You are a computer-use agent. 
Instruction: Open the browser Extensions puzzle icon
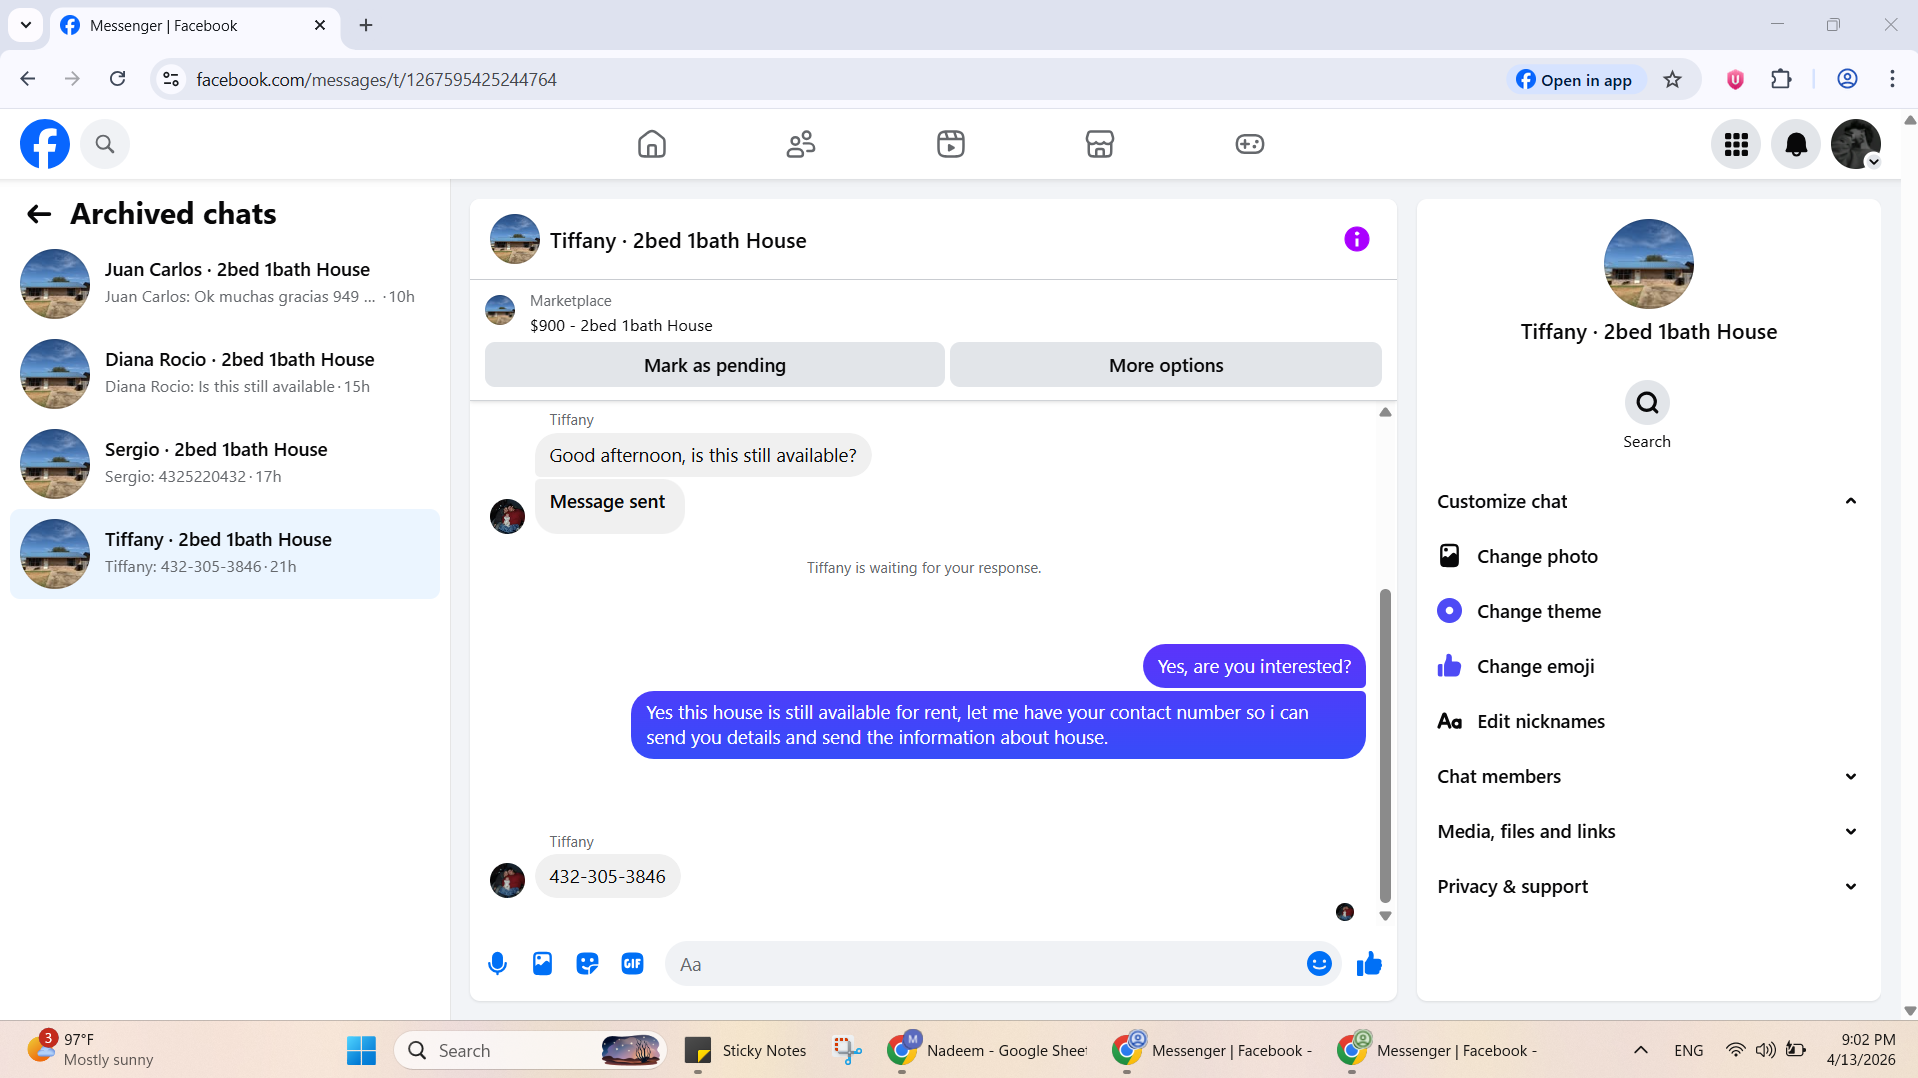click(x=1781, y=79)
